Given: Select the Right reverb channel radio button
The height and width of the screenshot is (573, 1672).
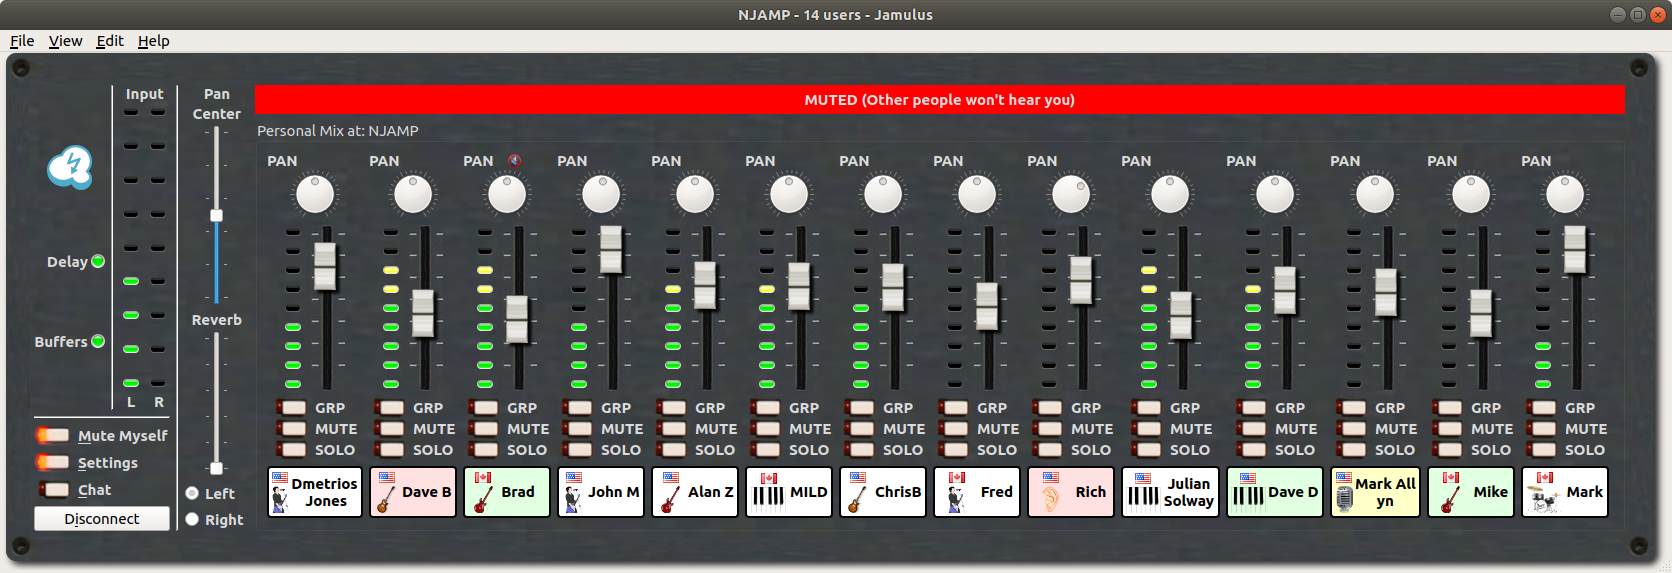Looking at the screenshot, I should pyautogui.click(x=192, y=519).
